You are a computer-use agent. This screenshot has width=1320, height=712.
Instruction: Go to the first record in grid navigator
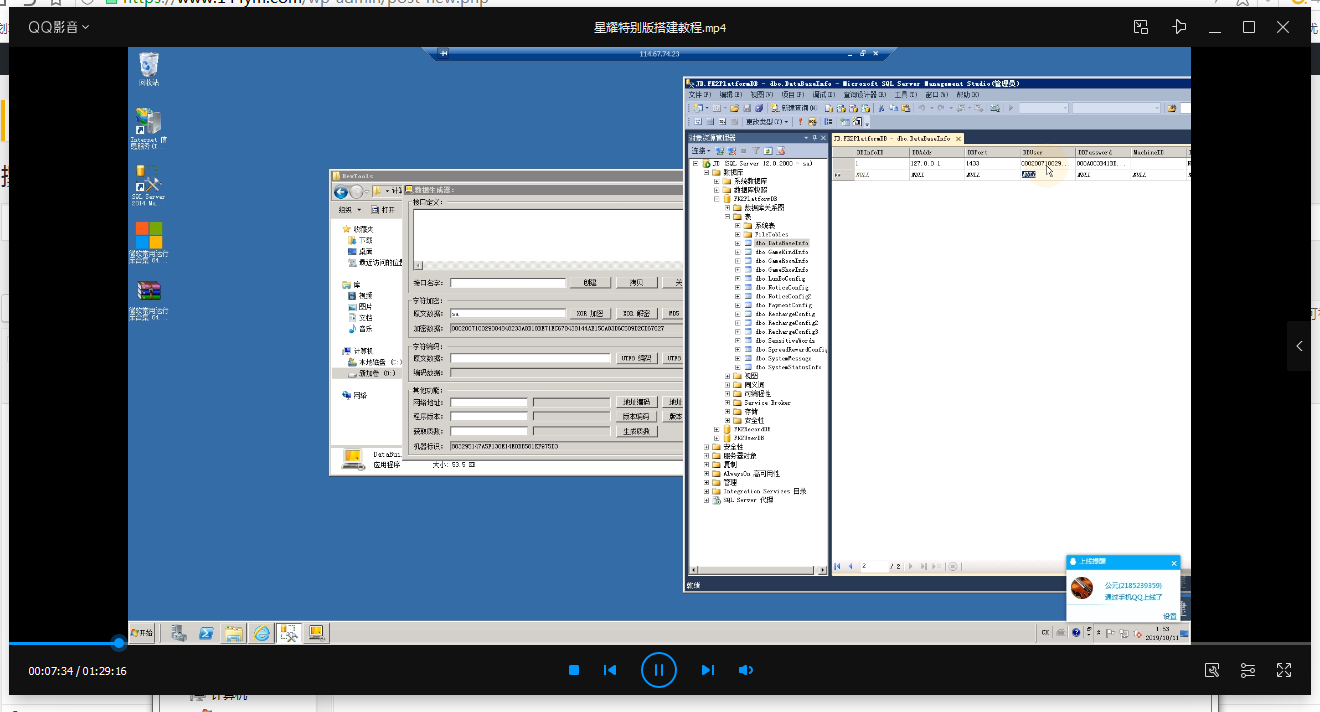coord(838,566)
